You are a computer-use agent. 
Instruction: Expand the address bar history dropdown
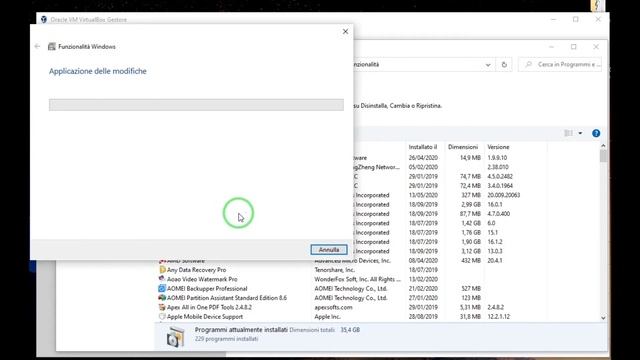pyautogui.click(x=488, y=64)
